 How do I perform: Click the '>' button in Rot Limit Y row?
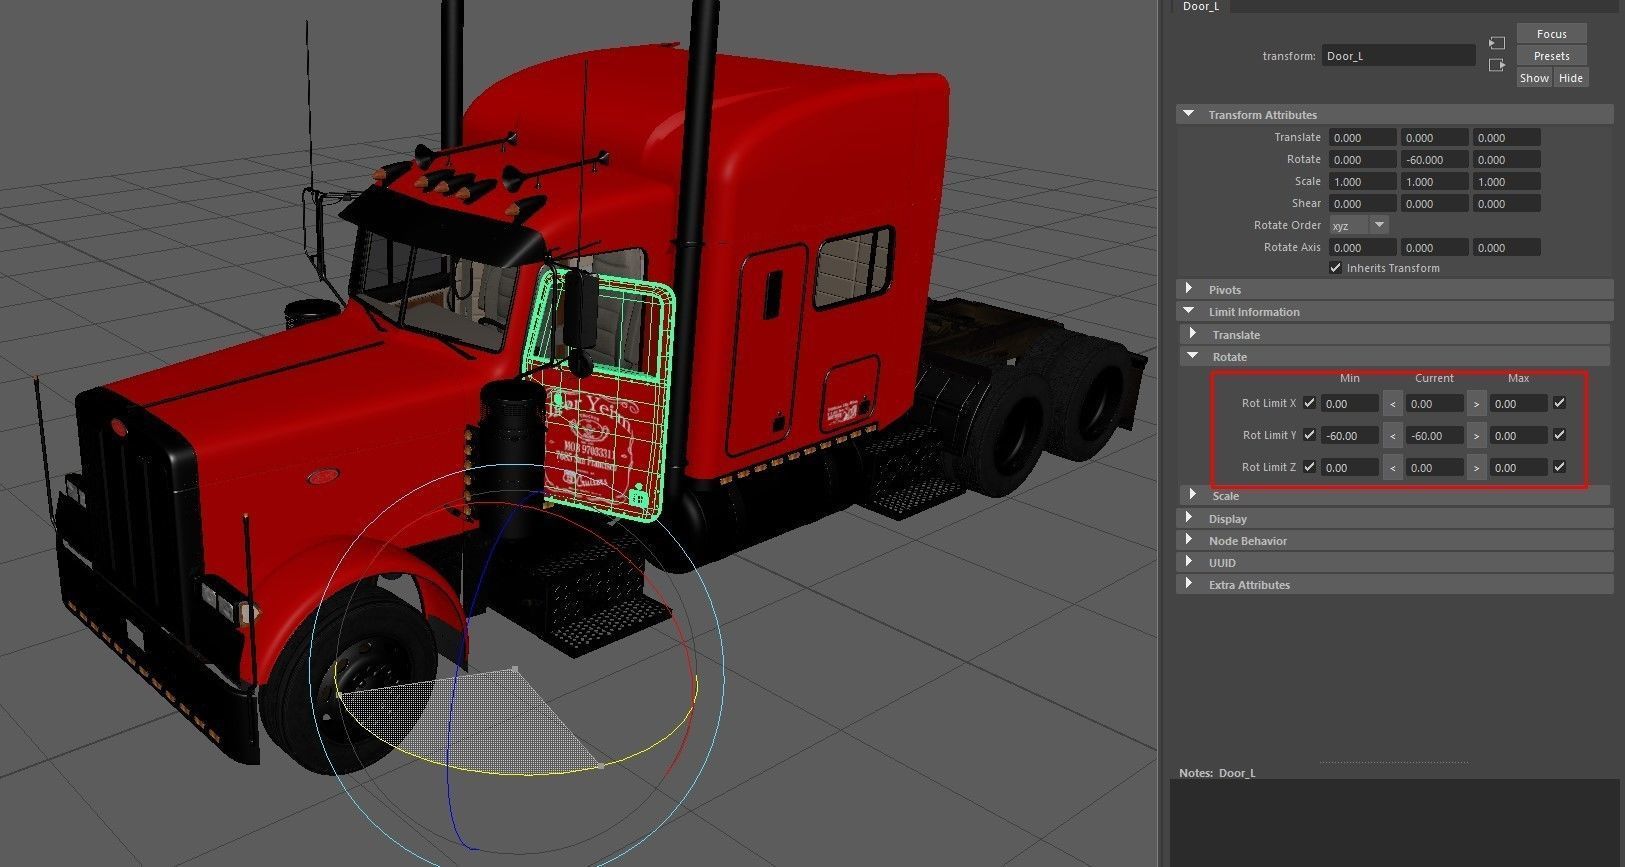[1476, 436]
